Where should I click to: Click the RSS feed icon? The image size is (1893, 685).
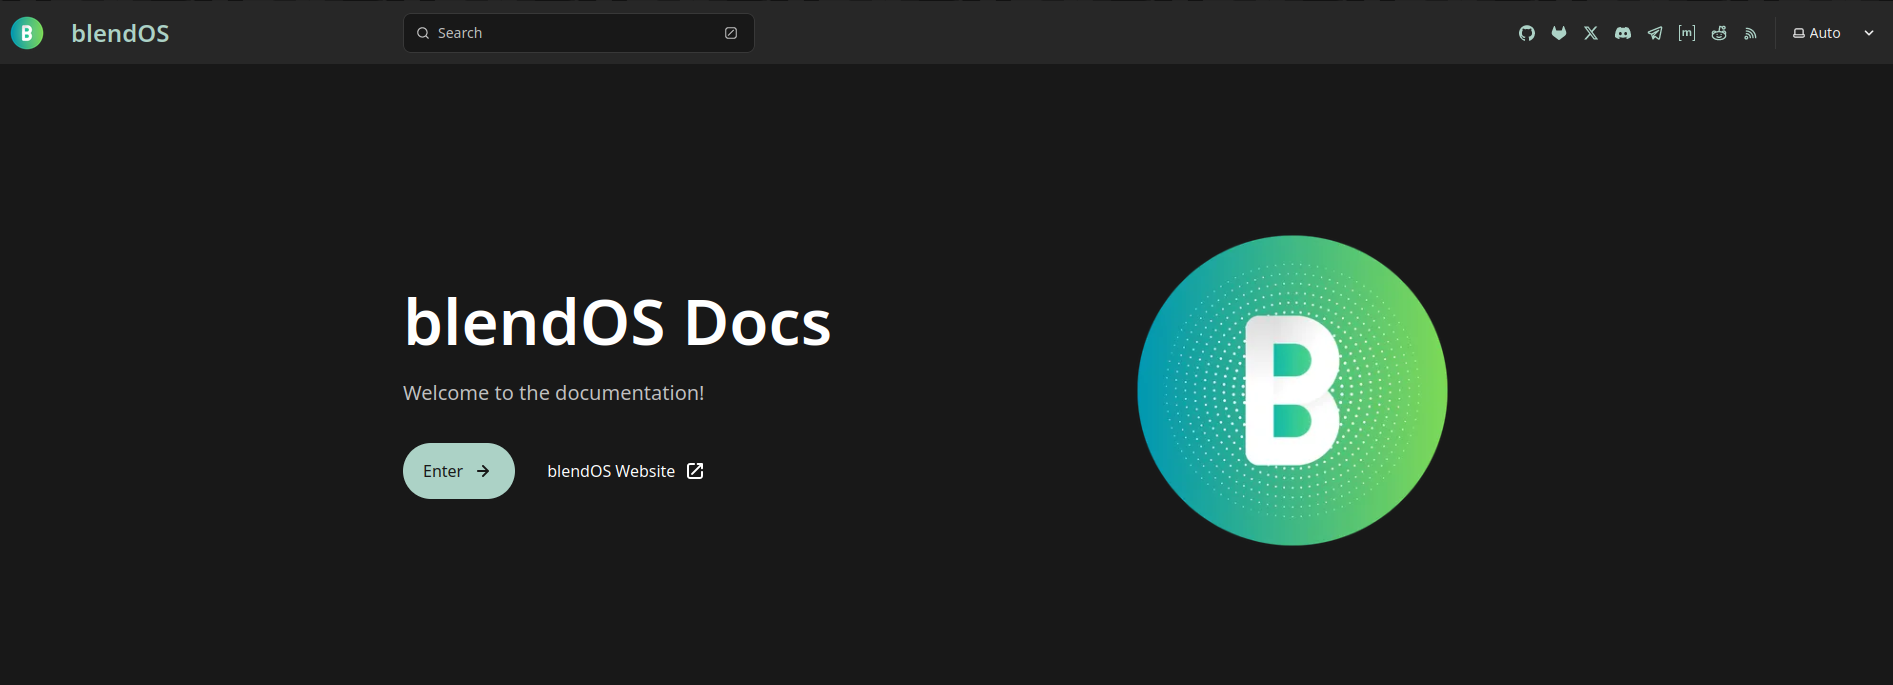coord(1750,33)
